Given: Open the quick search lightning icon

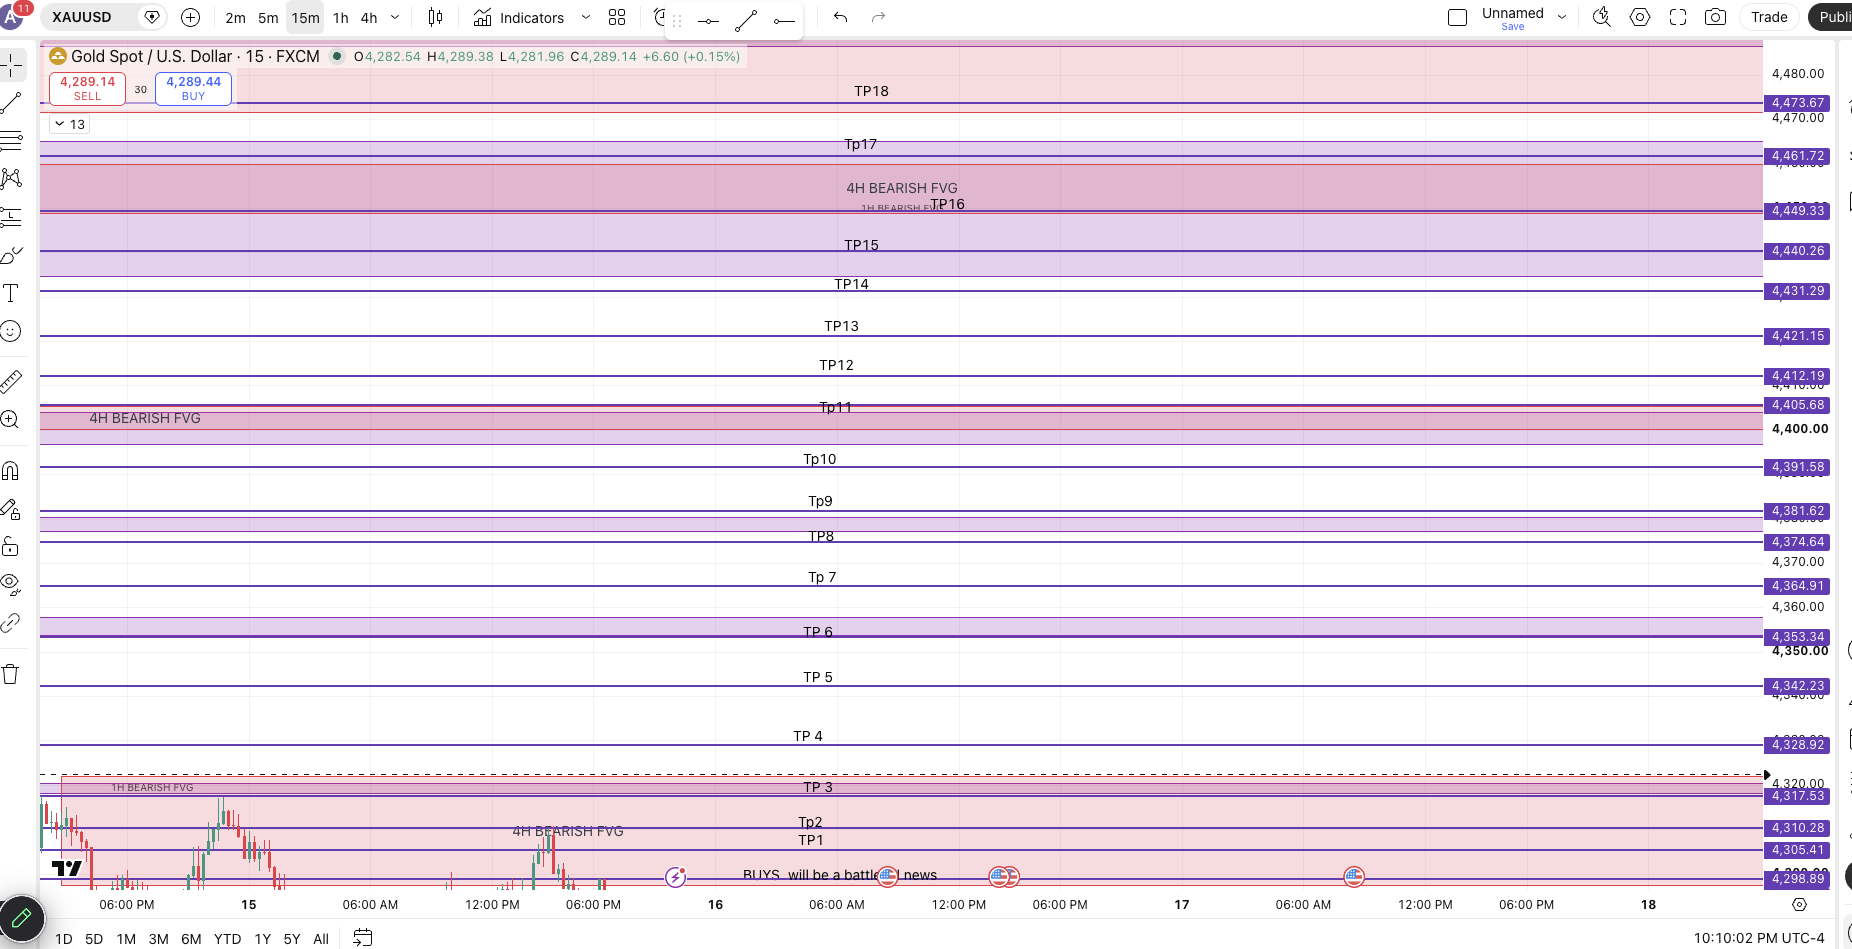Looking at the screenshot, I should coord(1602,17).
